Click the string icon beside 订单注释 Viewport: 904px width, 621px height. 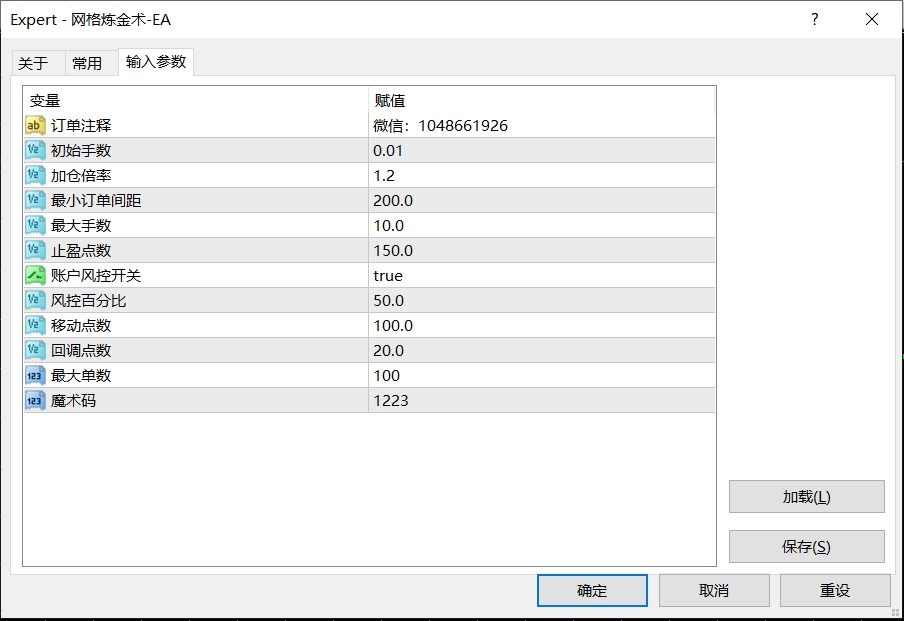click(x=35, y=126)
